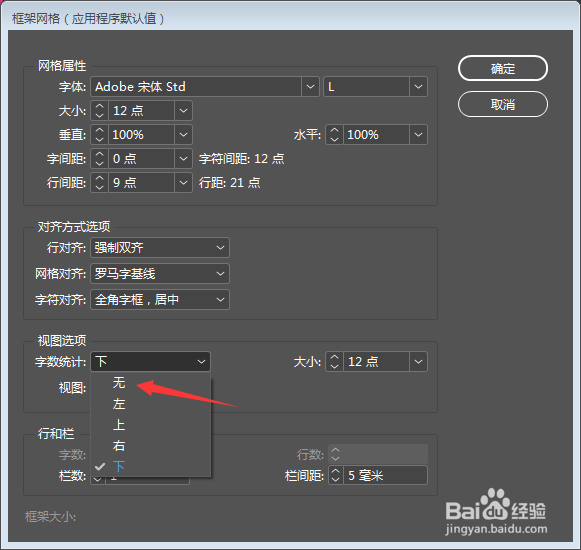Click the 12 点 size field in 网格属性

[141, 110]
